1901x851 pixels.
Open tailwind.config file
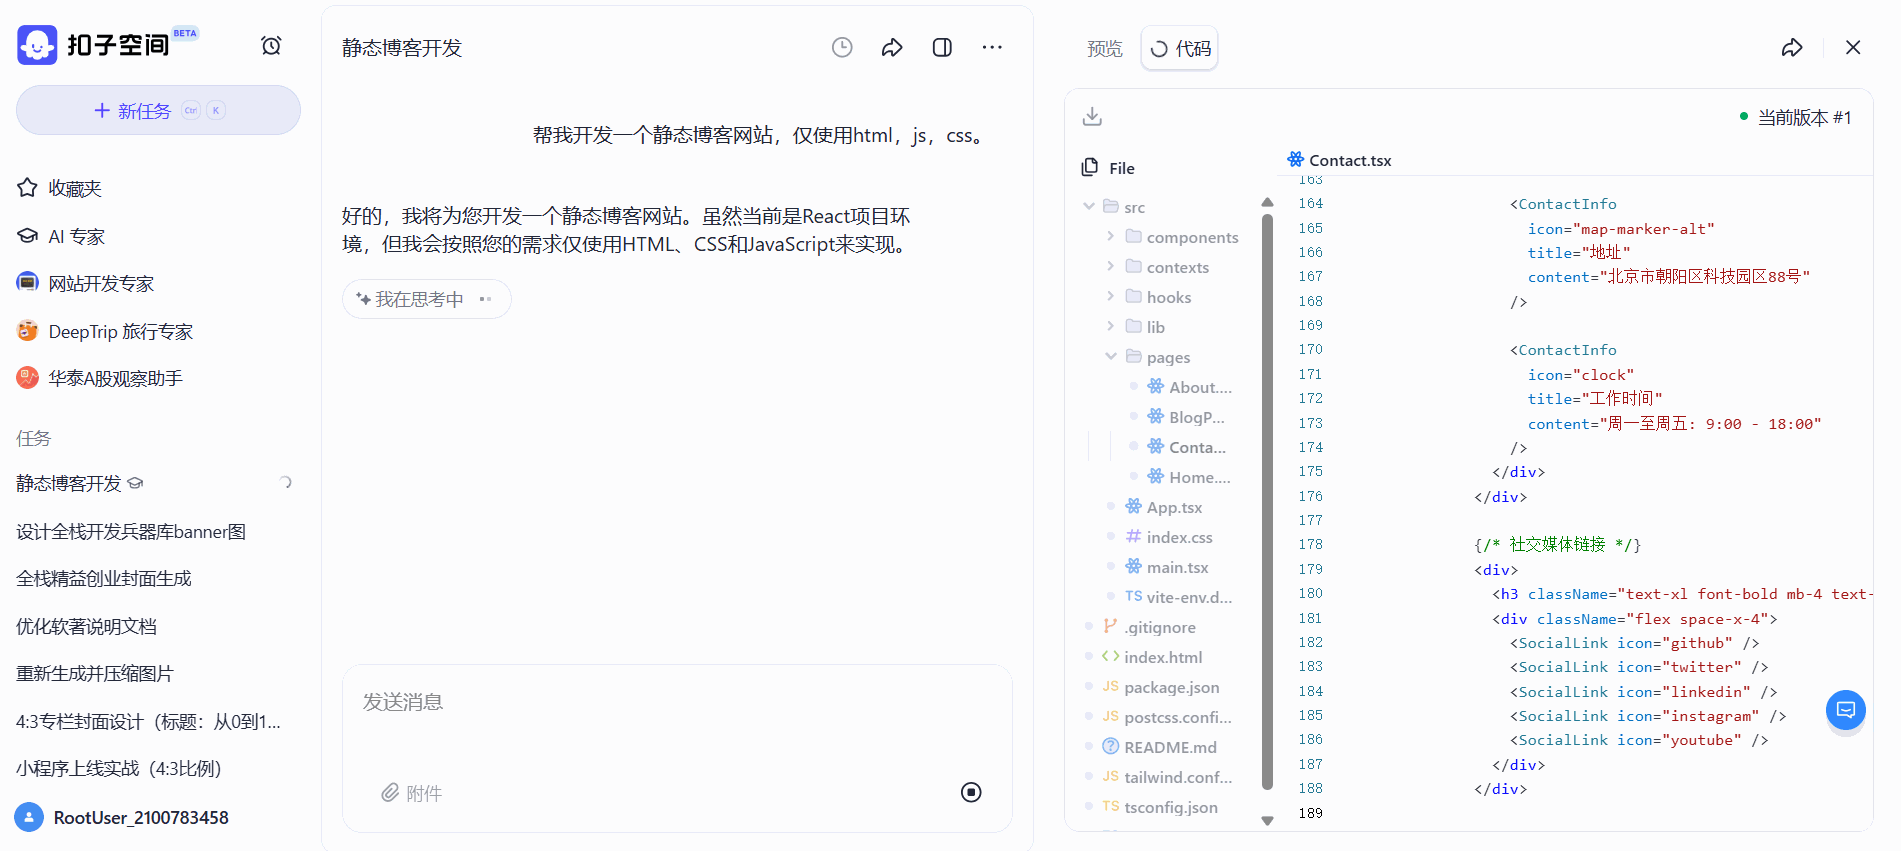(x=1167, y=777)
